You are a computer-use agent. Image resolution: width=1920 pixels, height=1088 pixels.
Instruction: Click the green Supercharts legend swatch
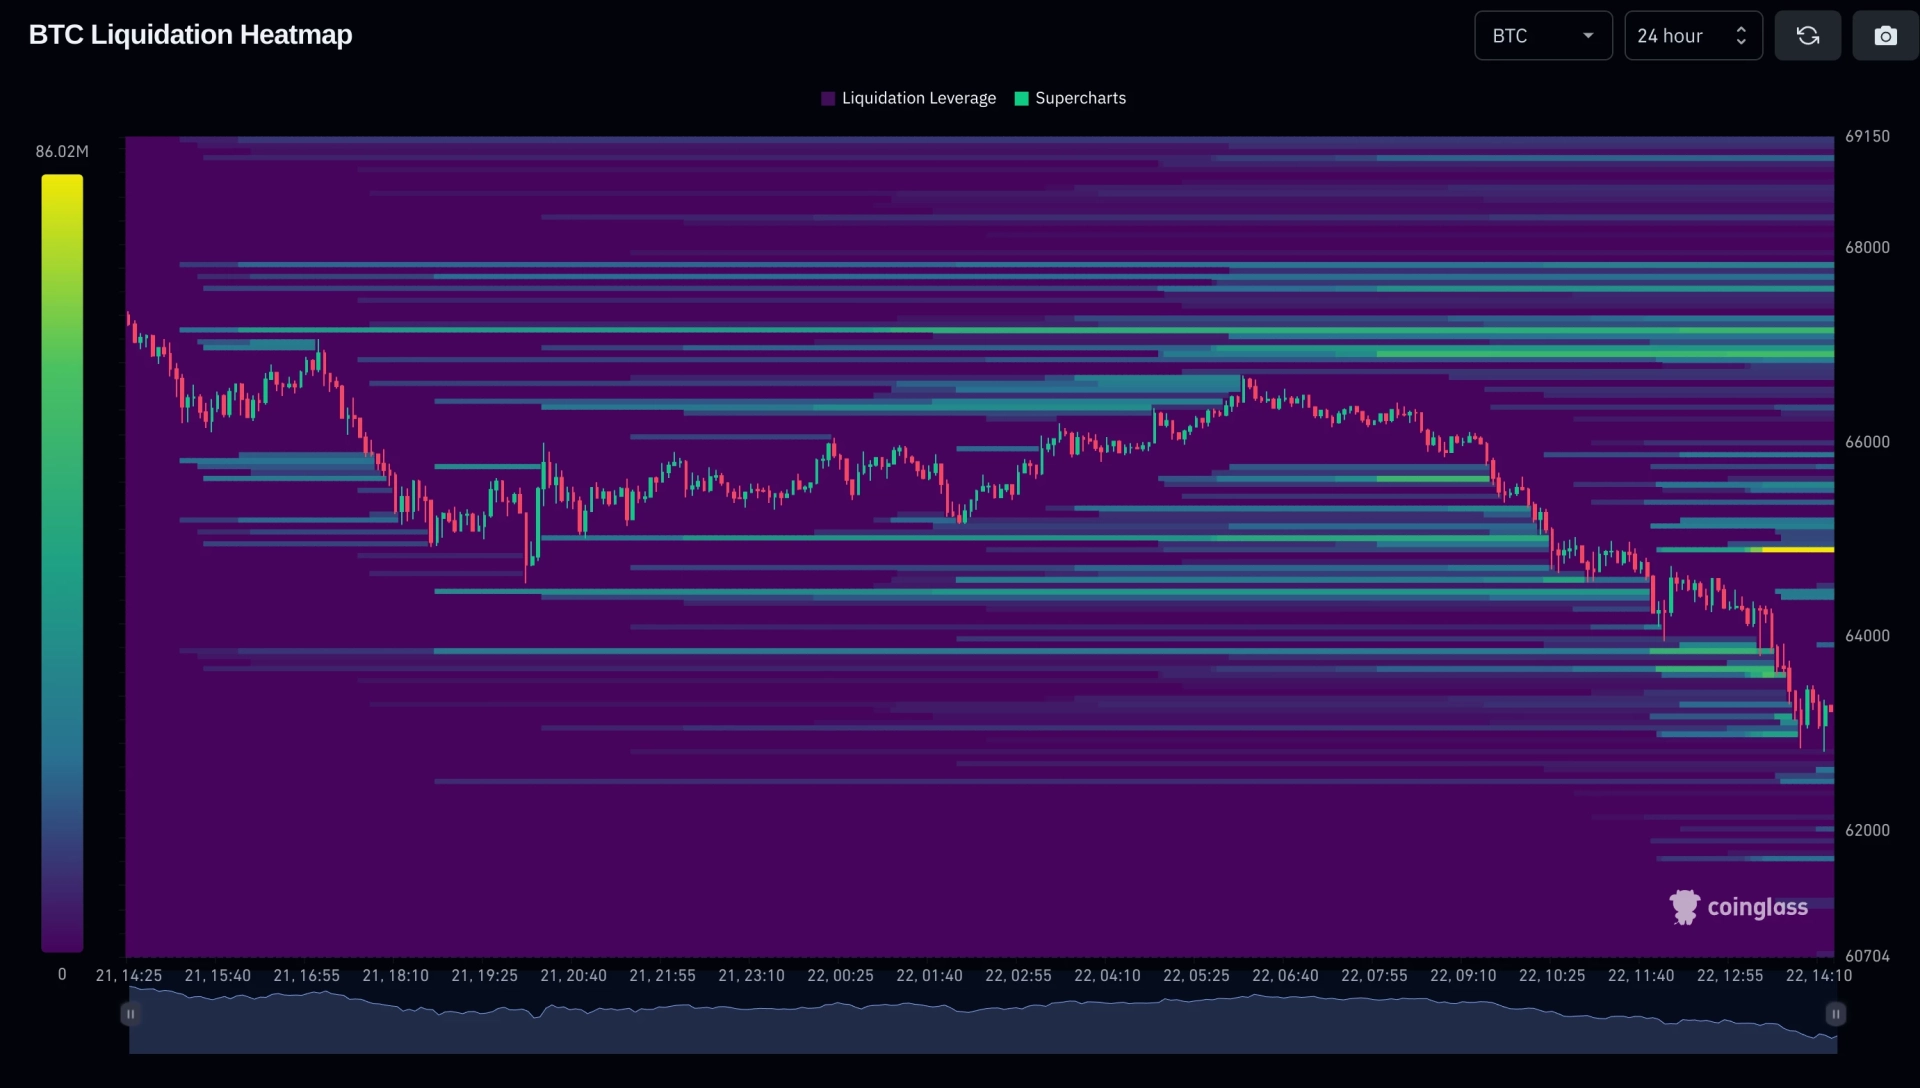(x=1021, y=98)
